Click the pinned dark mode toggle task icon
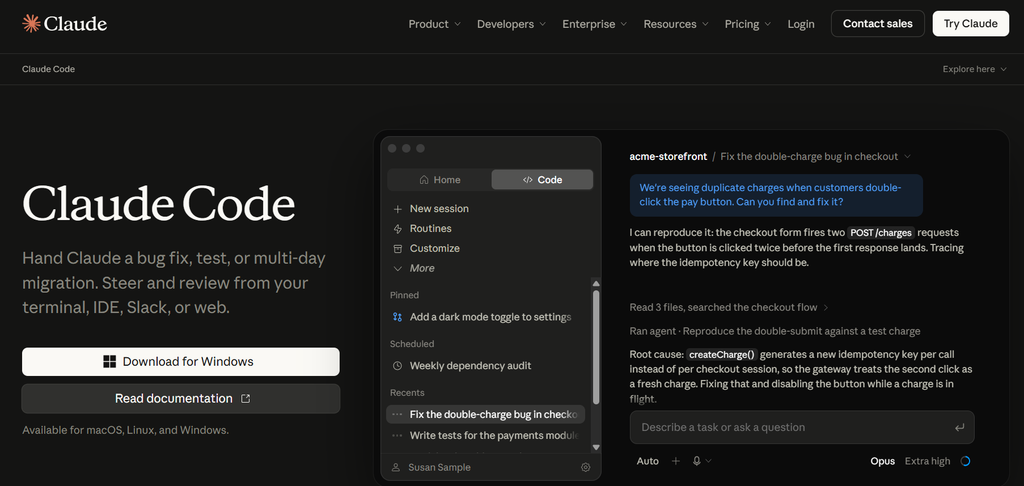This screenshot has height=486, width=1024. coord(397,317)
